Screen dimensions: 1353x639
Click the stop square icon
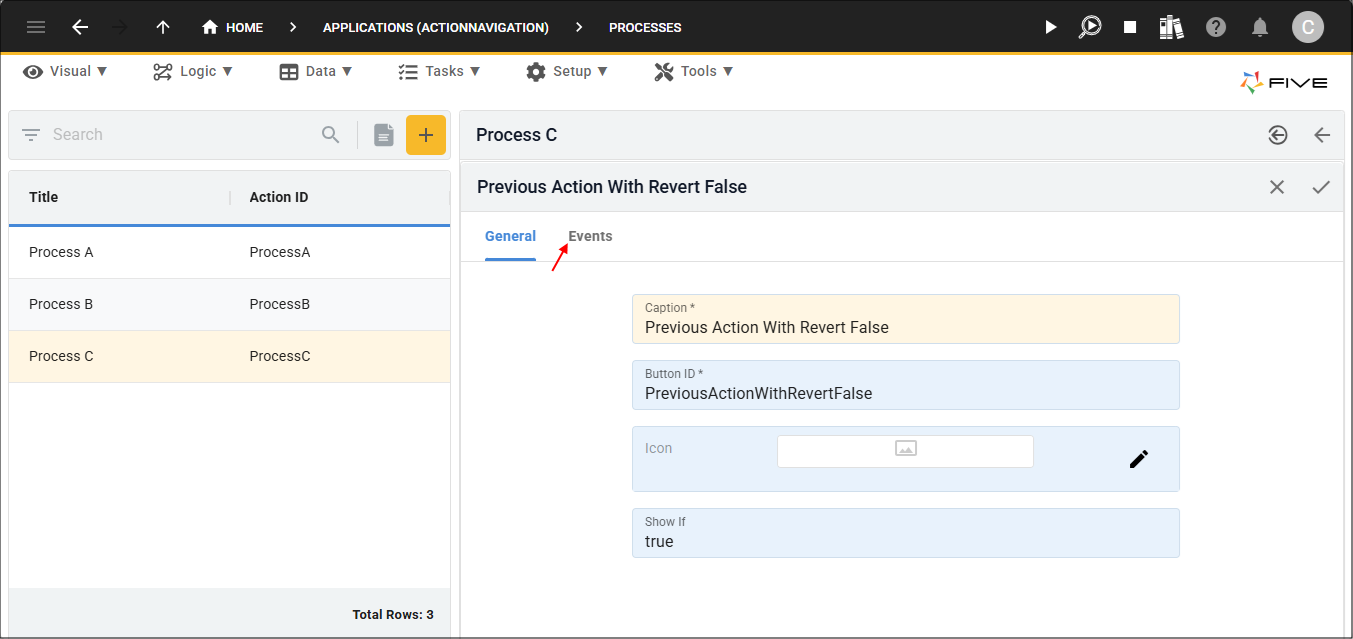(1130, 27)
